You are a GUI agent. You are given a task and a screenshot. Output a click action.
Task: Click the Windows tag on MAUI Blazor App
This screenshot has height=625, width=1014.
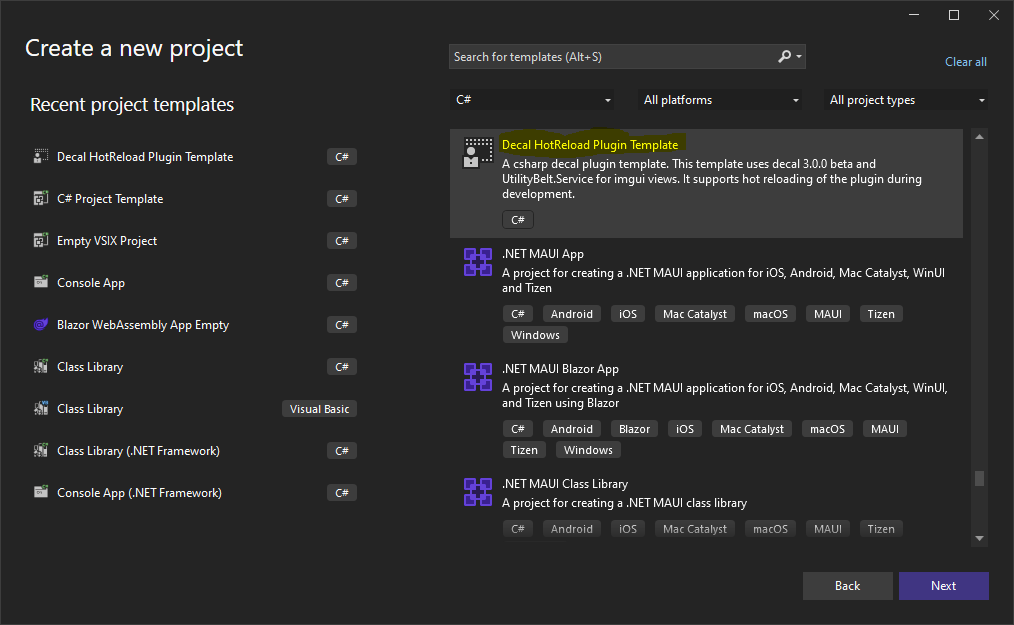(588, 450)
